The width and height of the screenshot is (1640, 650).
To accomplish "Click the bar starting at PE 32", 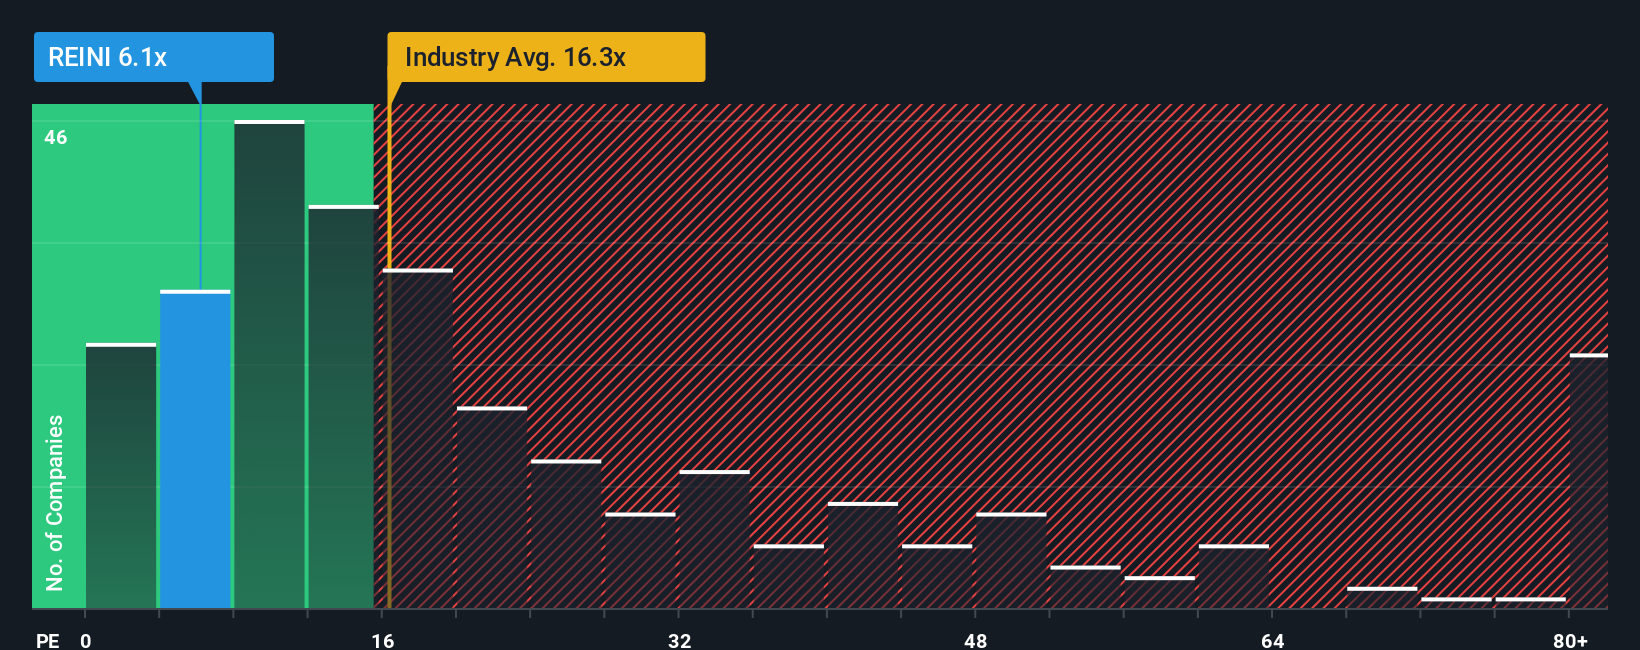I will [714, 539].
